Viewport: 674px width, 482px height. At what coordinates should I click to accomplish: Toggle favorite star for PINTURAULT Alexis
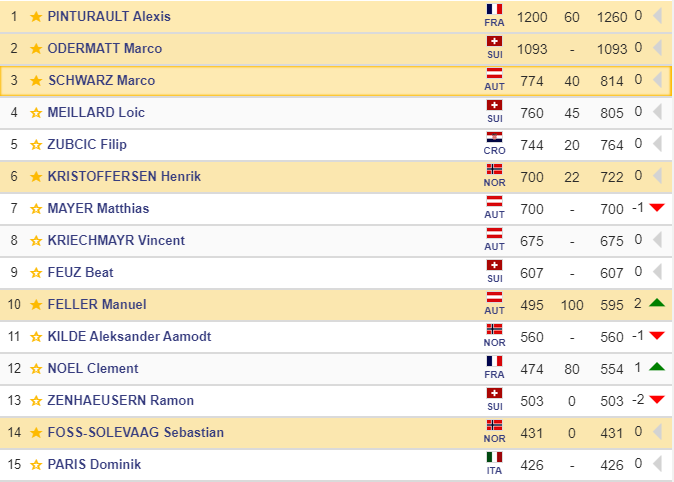click(x=36, y=17)
